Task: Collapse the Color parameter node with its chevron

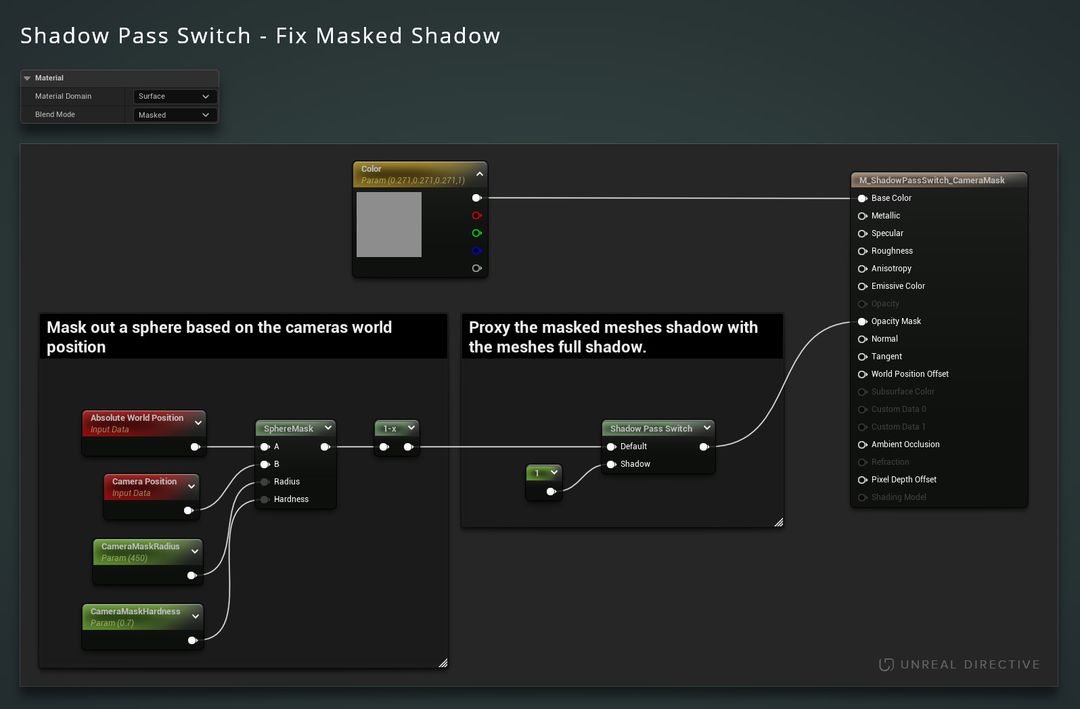Action: [x=479, y=174]
